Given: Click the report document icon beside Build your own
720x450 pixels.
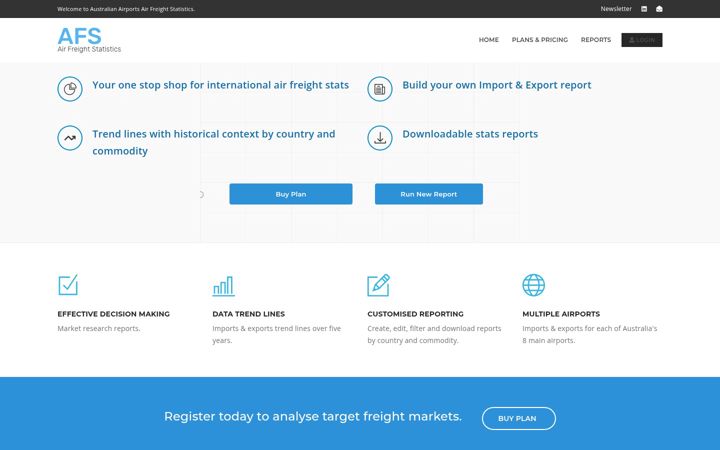Looking at the screenshot, I should click(x=380, y=89).
